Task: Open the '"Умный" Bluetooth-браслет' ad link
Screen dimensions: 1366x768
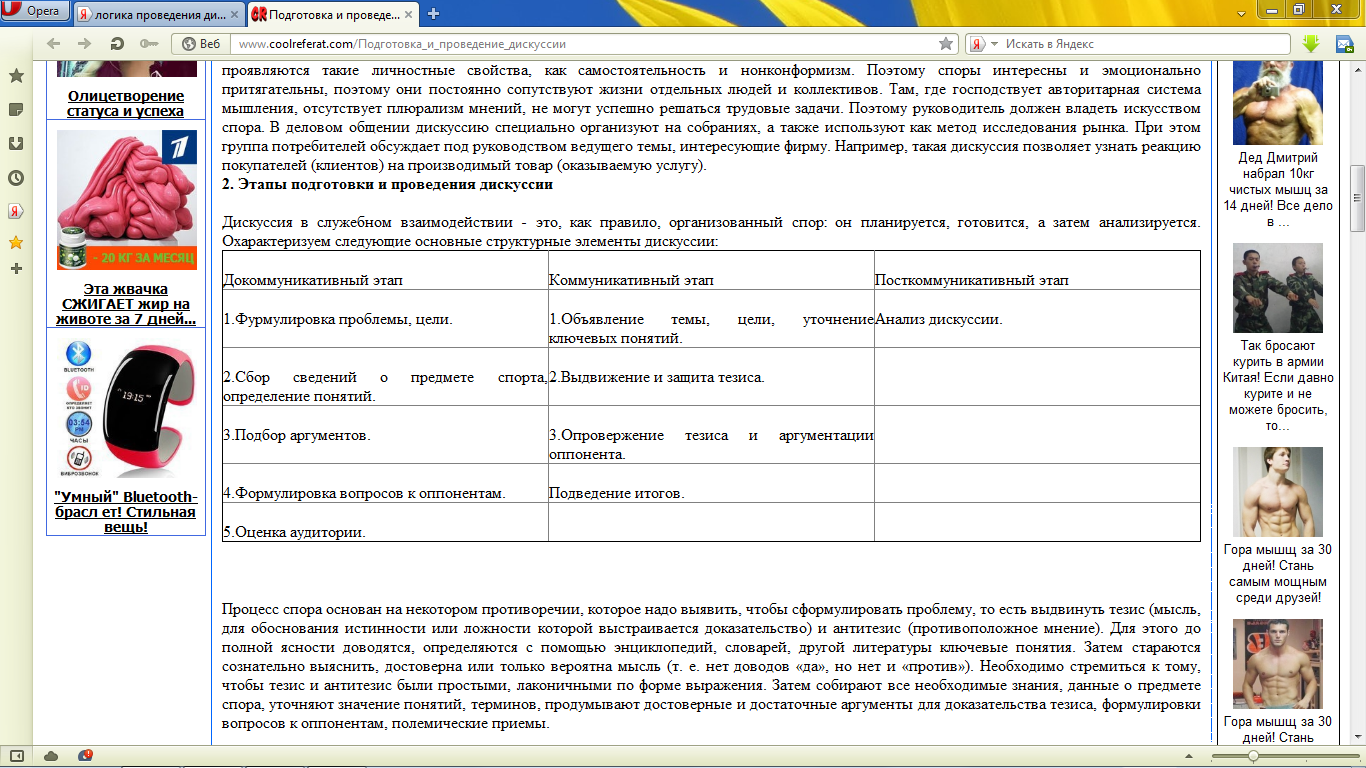Action: click(x=126, y=512)
